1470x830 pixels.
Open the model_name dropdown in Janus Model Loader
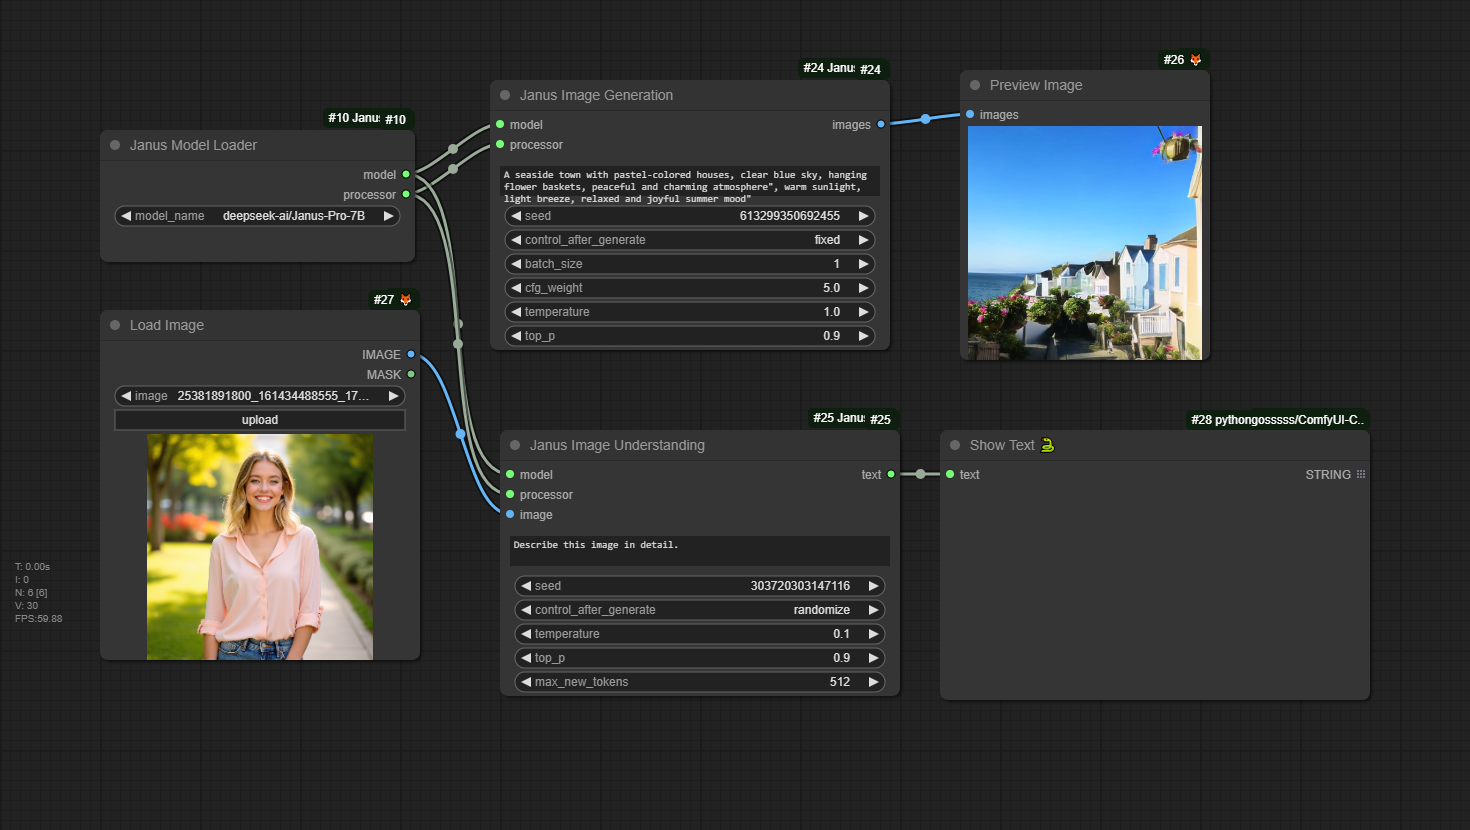[x=258, y=216]
